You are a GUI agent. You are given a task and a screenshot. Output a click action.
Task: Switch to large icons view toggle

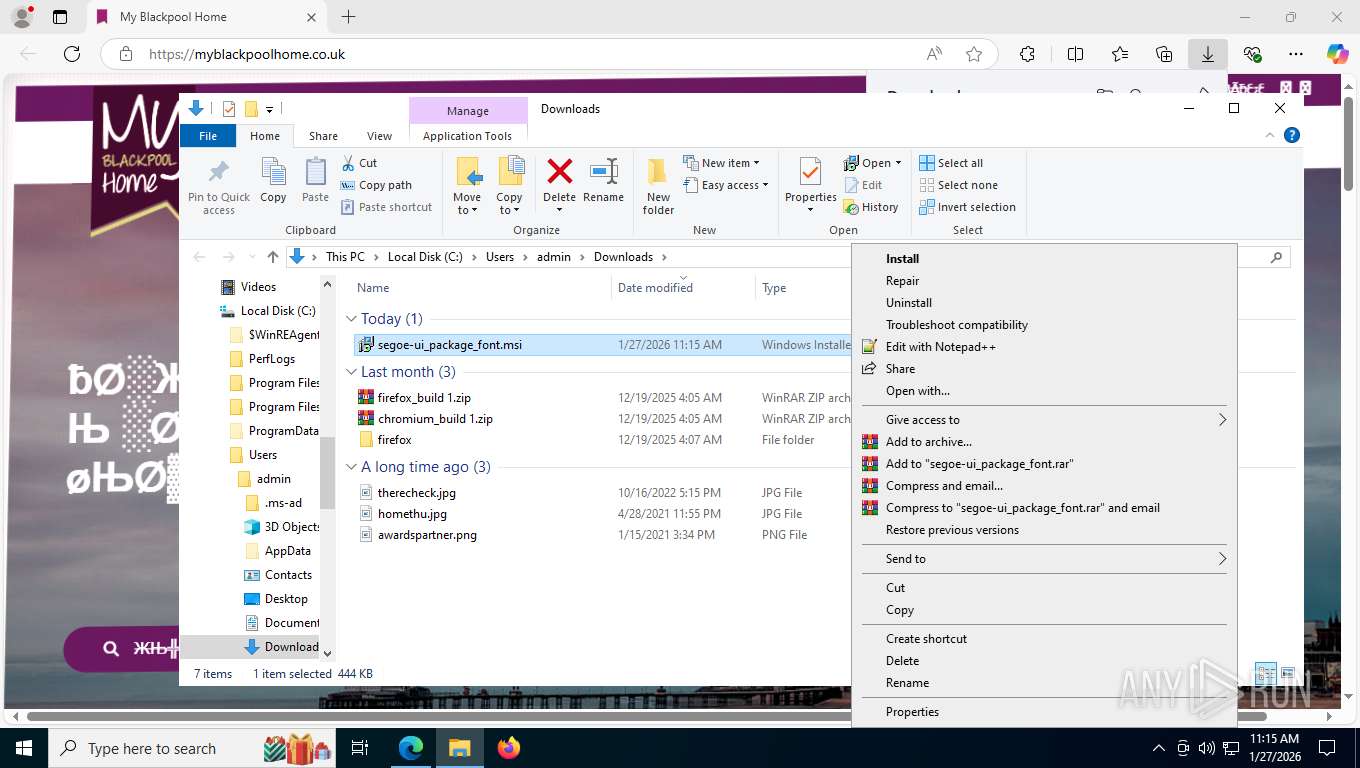[1288, 673]
